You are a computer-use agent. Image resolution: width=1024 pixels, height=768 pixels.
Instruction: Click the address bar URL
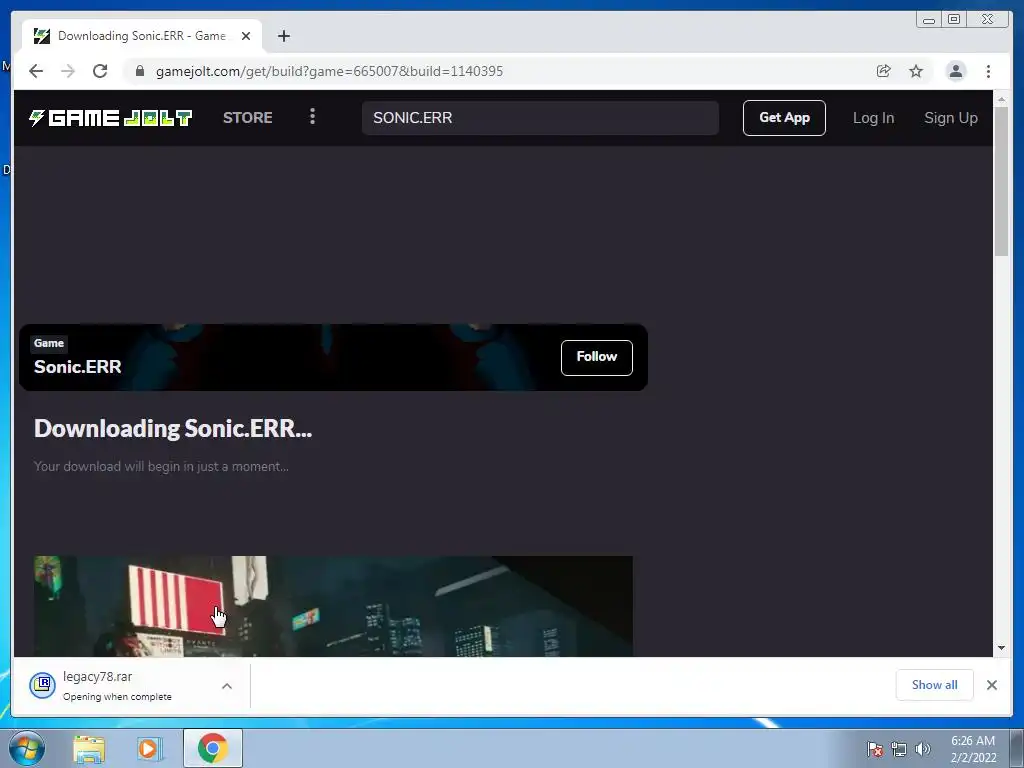tap(329, 71)
